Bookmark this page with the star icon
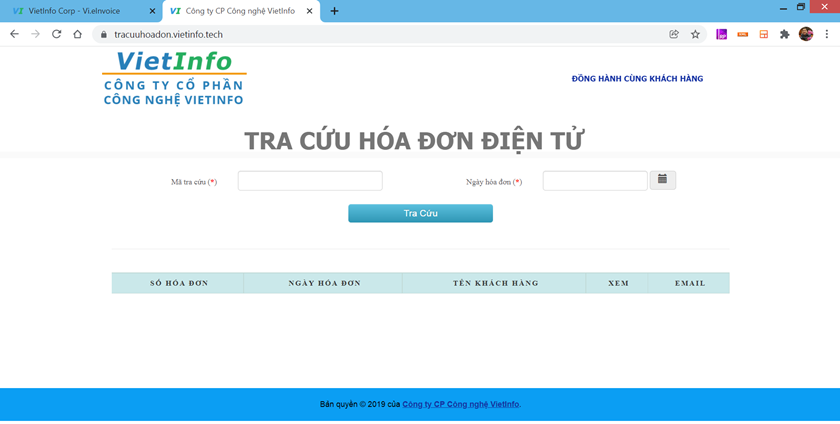The image size is (840, 424). pos(695,34)
